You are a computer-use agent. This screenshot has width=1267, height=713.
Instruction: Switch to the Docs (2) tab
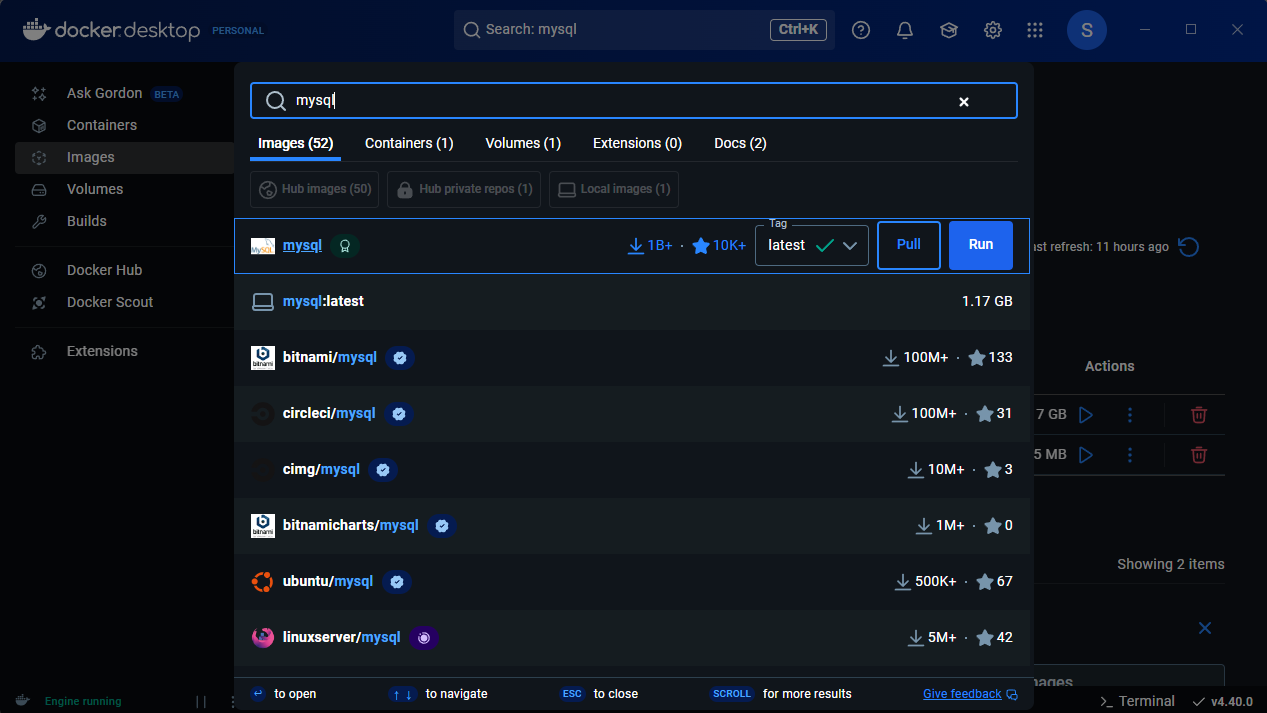740,143
